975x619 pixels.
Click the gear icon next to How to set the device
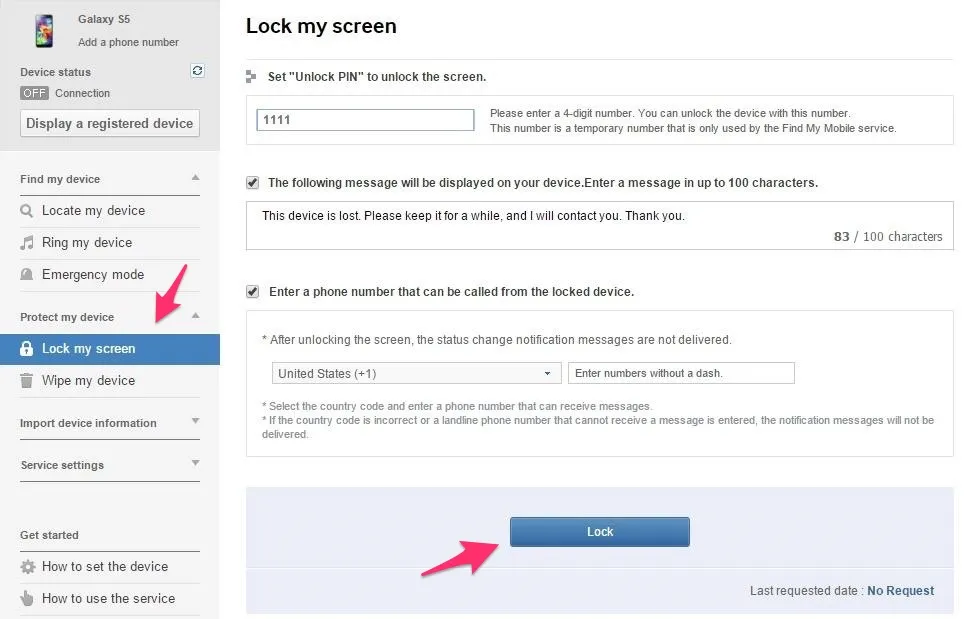pos(27,567)
